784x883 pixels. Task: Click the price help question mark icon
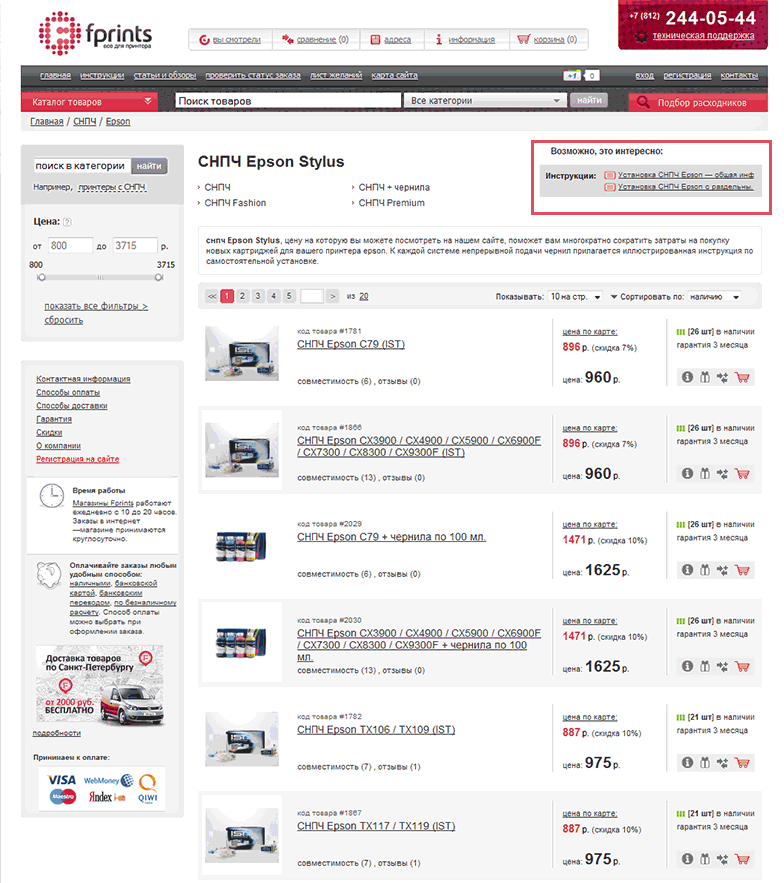[x=67, y=222]
